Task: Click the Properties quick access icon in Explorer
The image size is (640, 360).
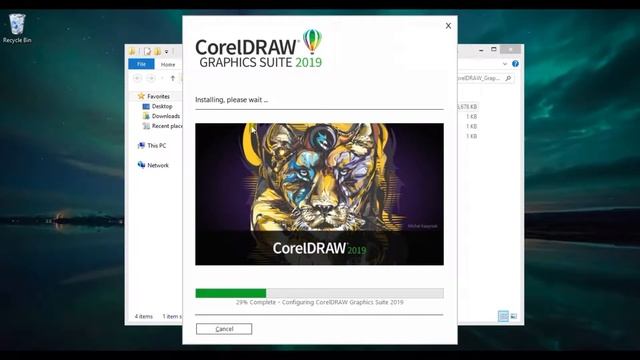Action: click(147, 51)
